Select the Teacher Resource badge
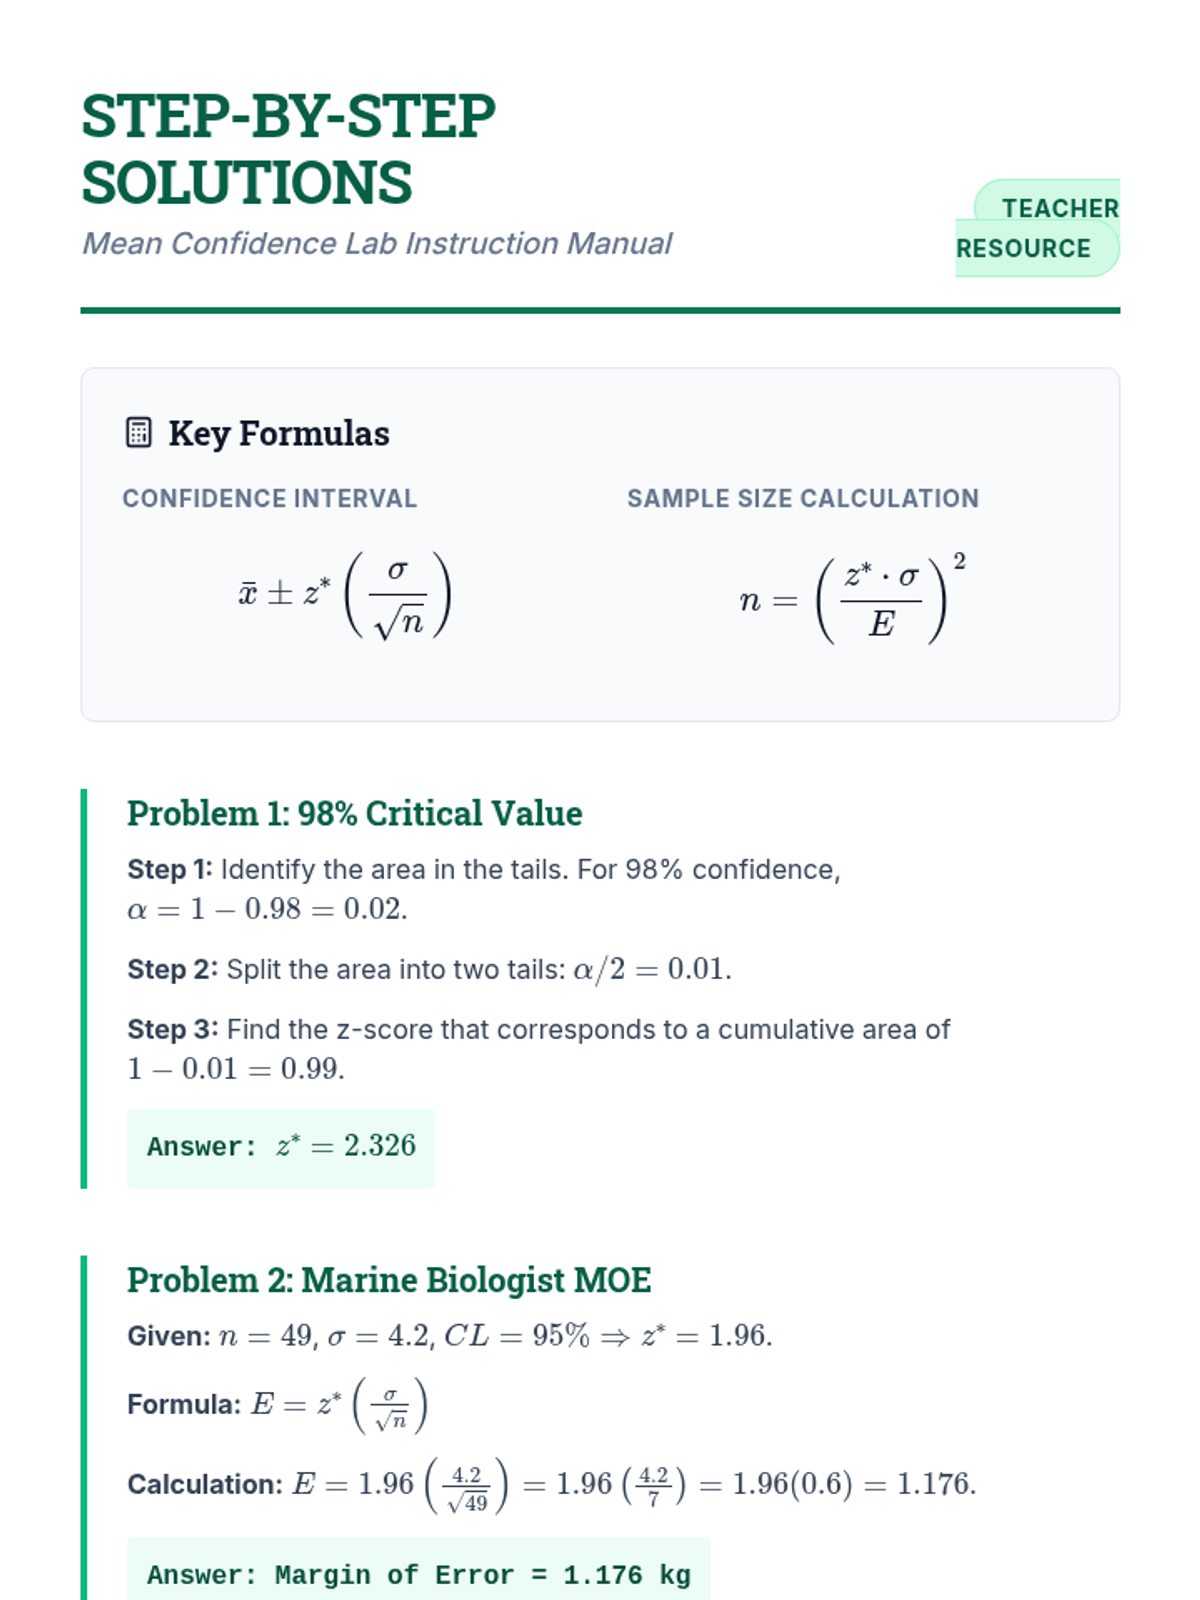Image resolution: width=1200 pixels, height=1600 pixels. pos(1038,228)
